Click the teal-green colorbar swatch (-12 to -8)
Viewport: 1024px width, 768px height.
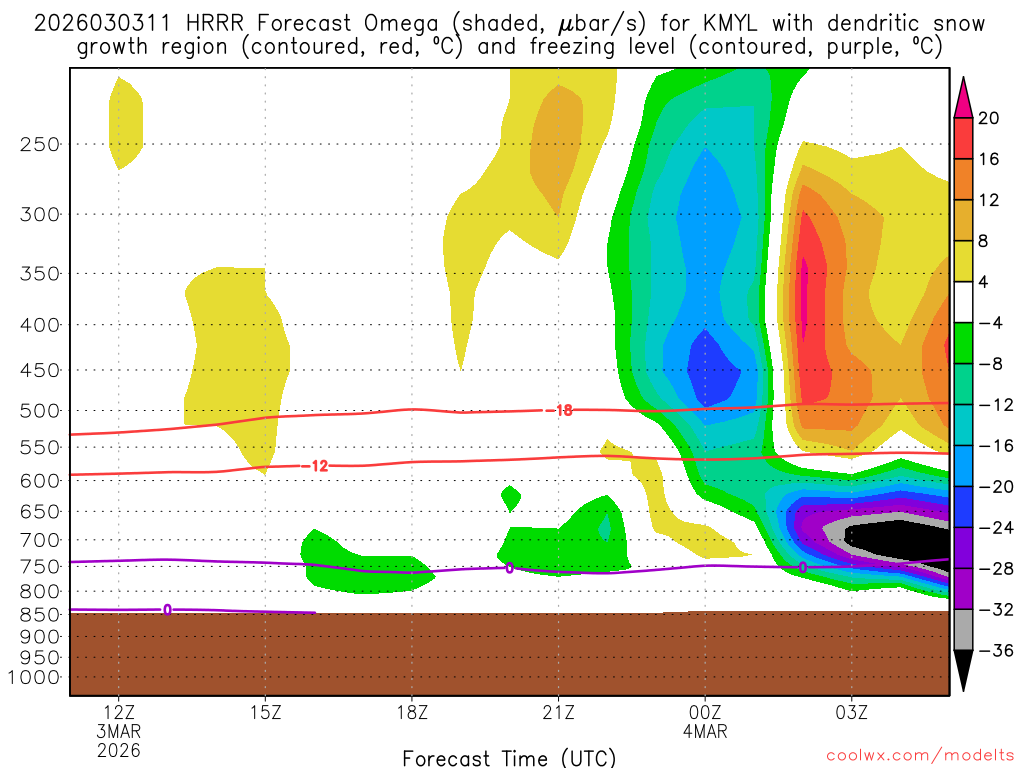[963, 384]
